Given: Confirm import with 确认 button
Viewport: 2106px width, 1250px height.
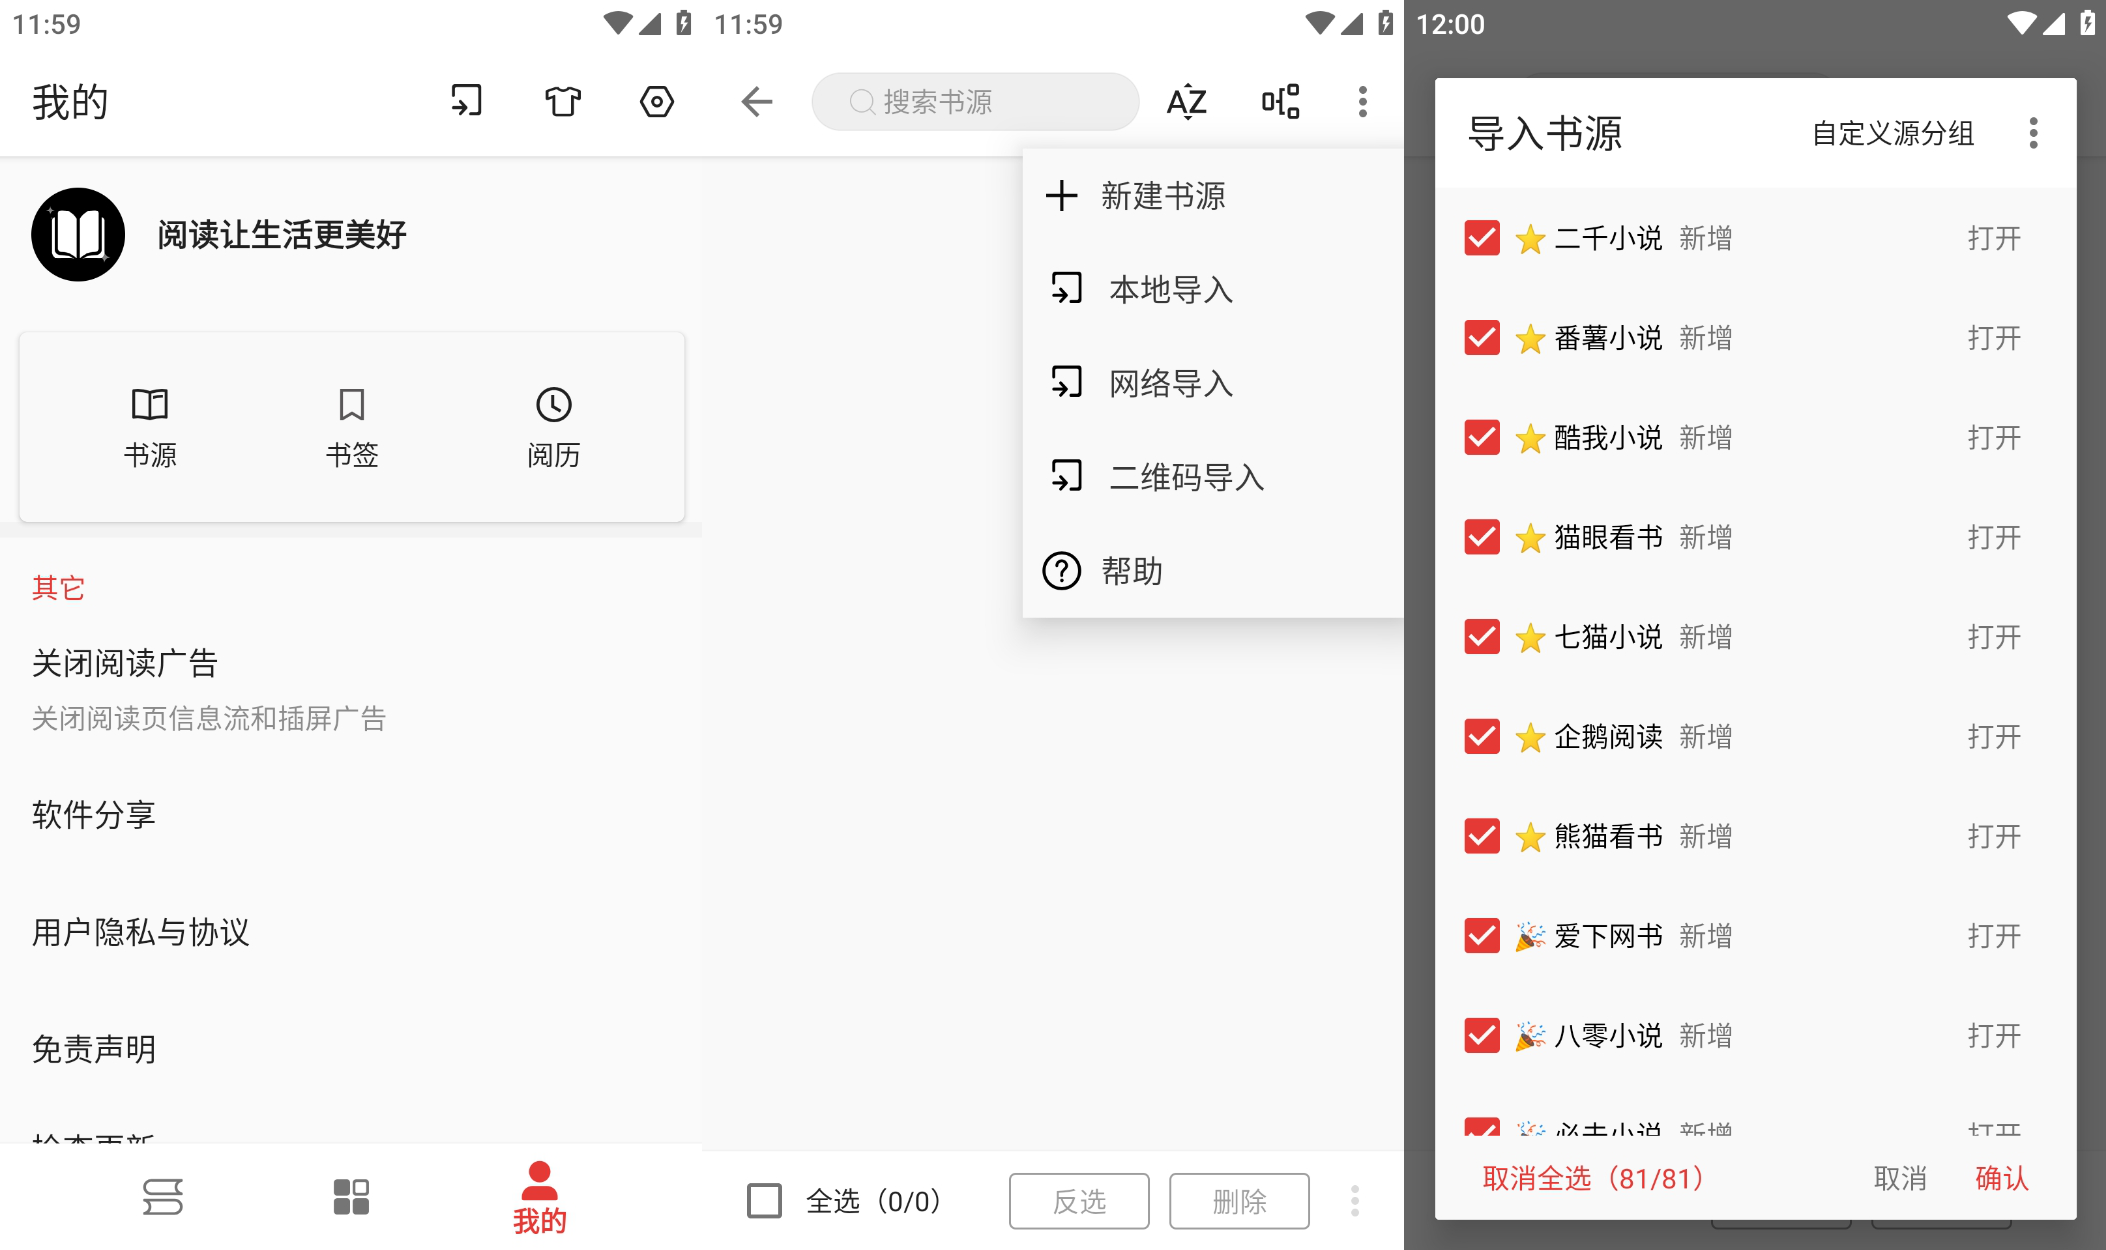Looking at the screenshot, I should pyautogui.click(x=2002, y=1178).
